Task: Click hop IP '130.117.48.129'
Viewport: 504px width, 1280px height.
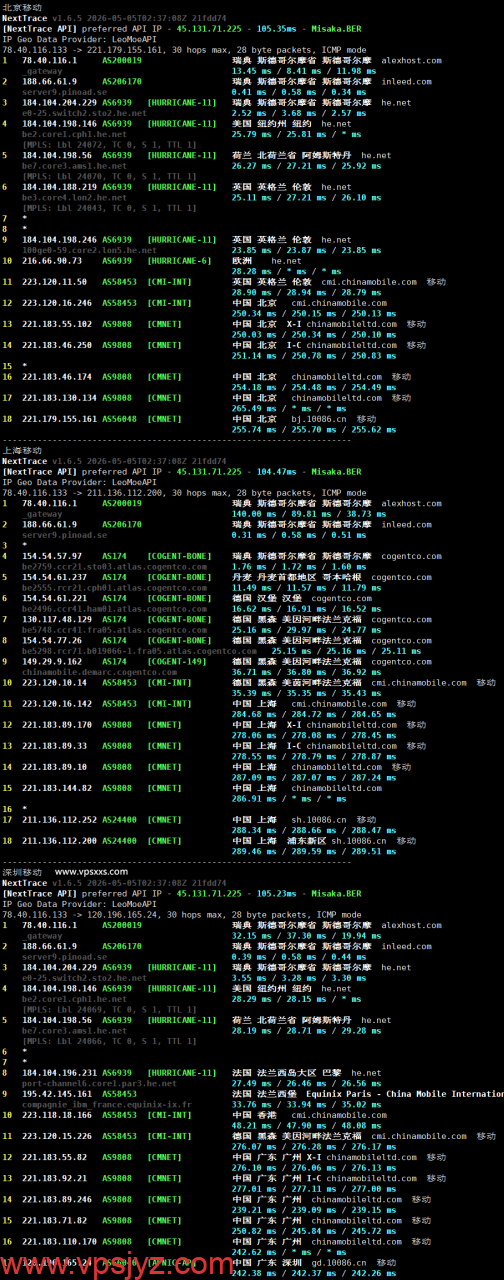Action: [57, 619]
